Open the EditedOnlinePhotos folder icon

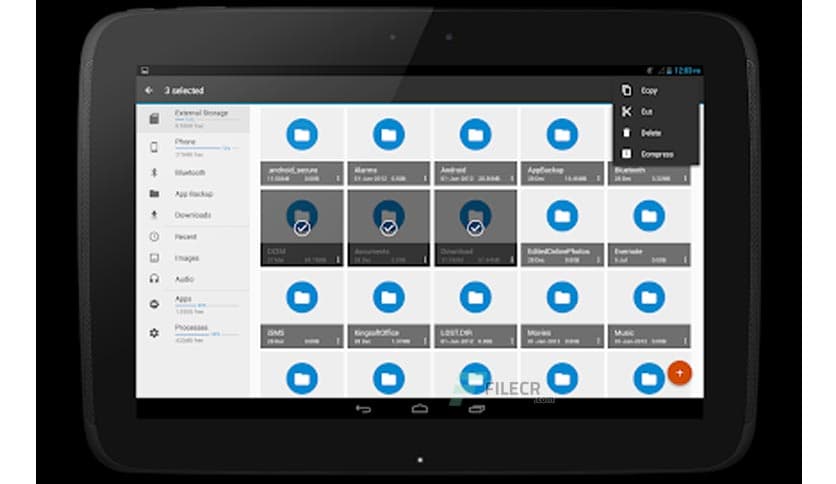click(562, 216)
